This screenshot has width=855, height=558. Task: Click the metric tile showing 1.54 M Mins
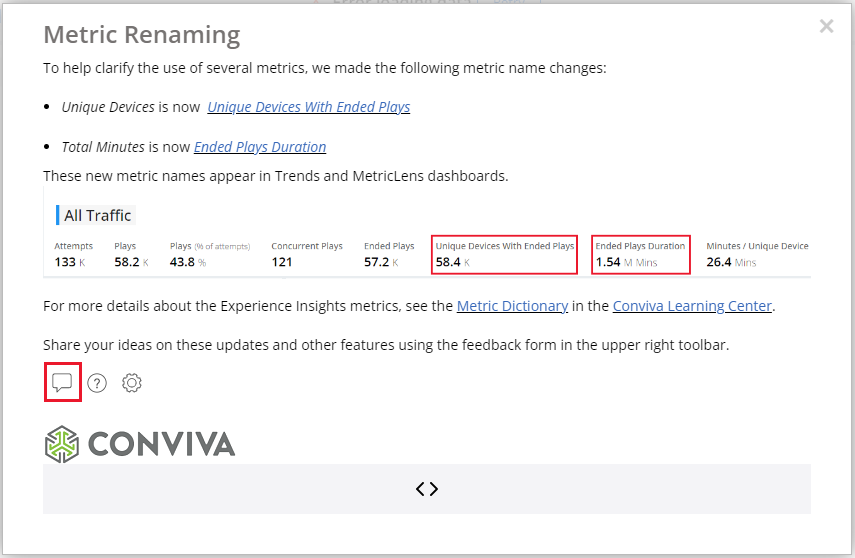pos(640,255)
